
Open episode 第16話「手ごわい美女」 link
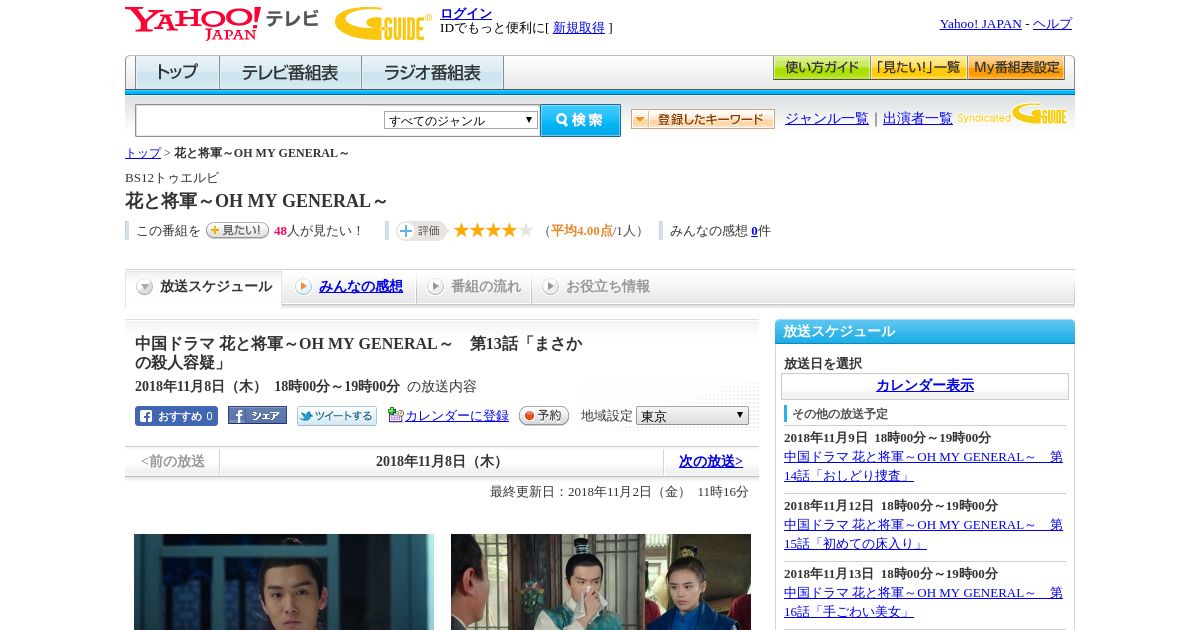click(923, 601)
